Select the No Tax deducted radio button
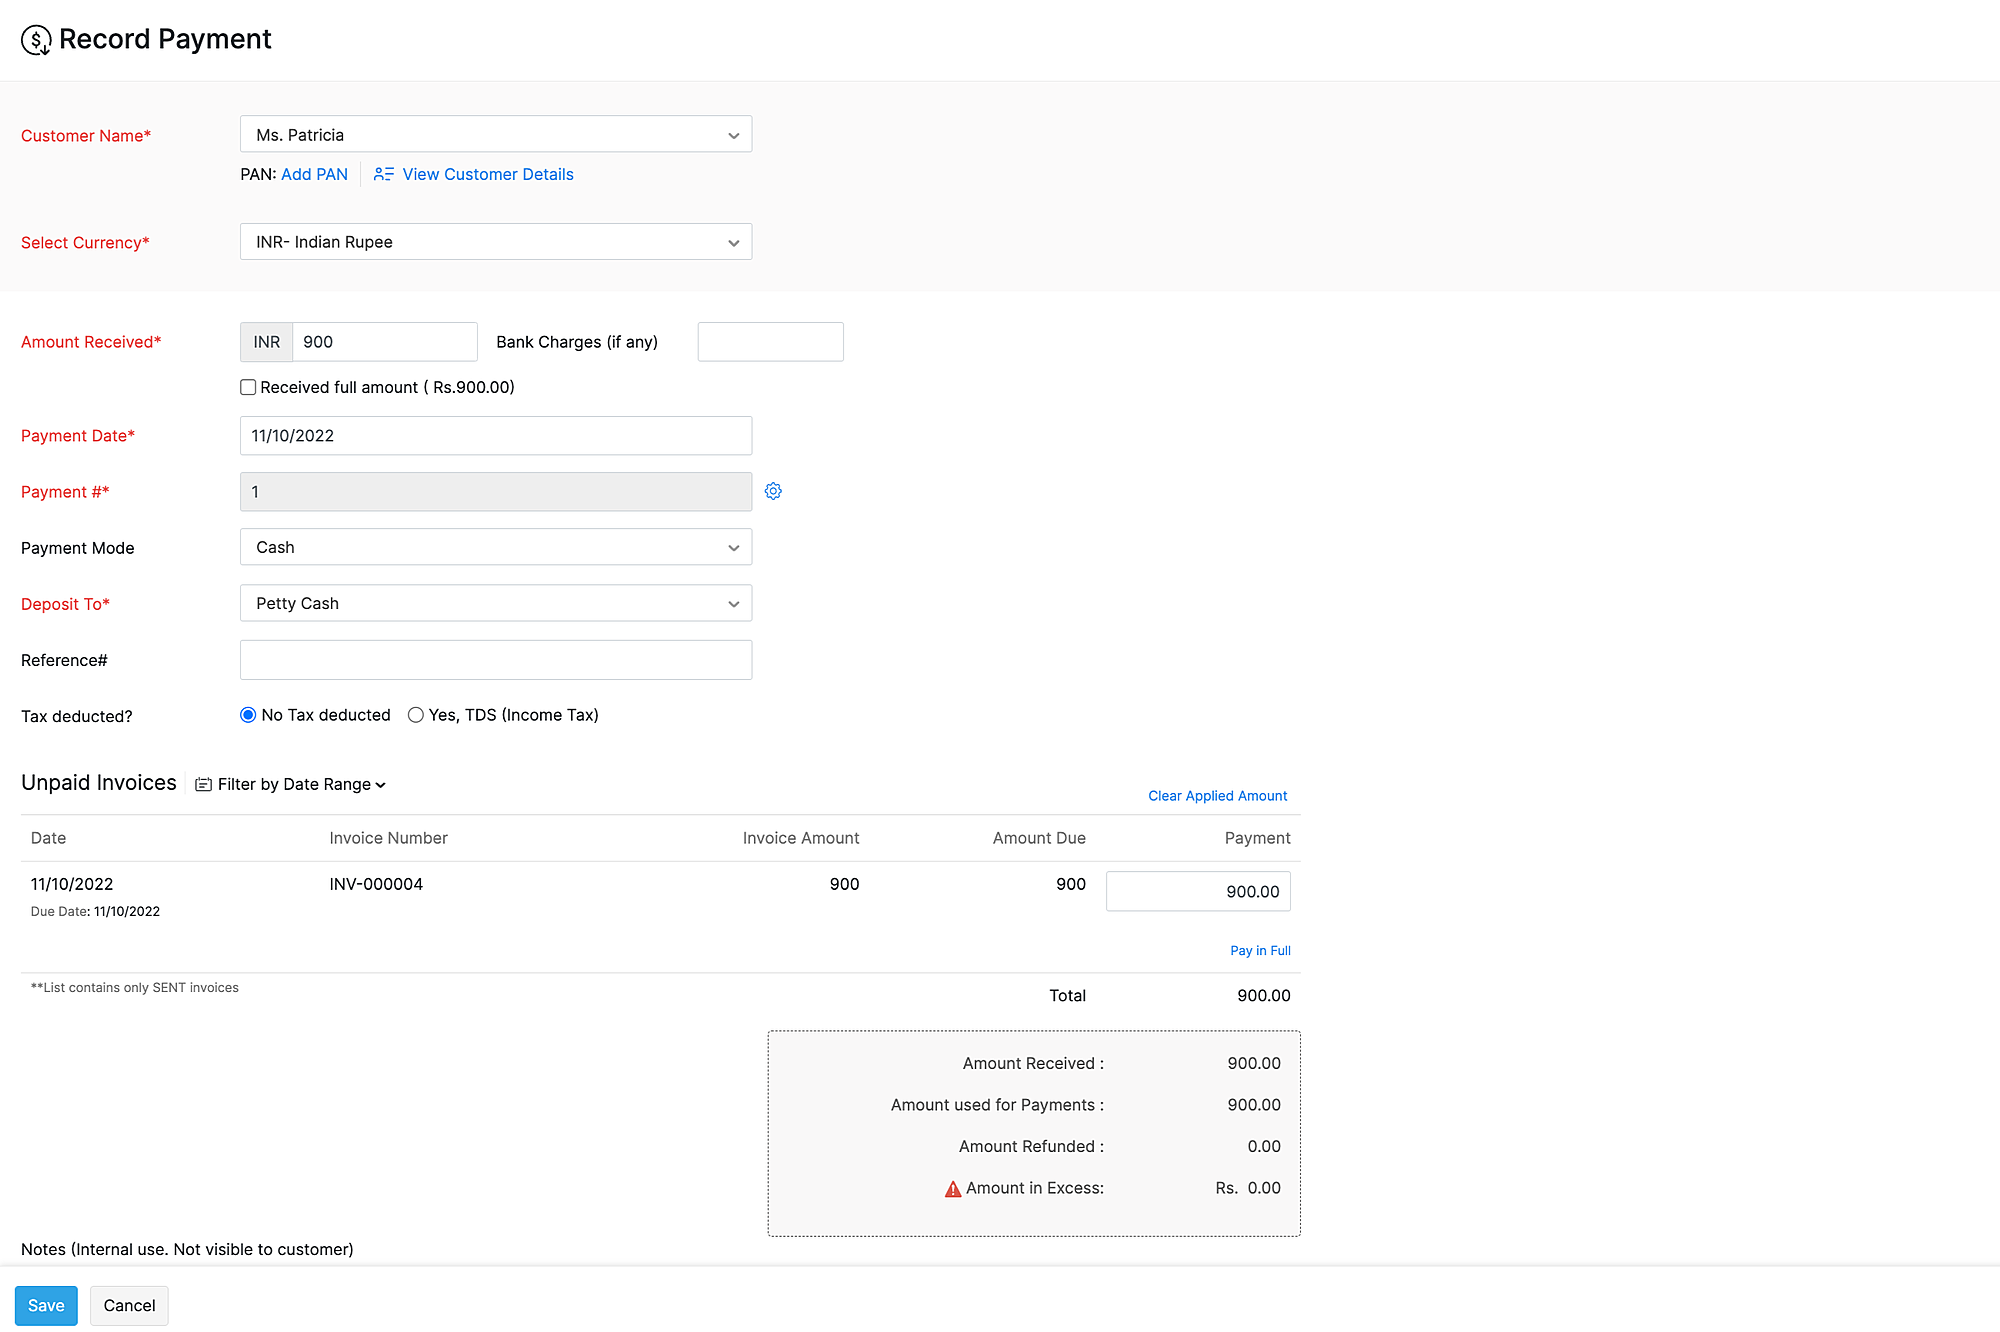2000x1332 pixels. [x=247, y=714]
